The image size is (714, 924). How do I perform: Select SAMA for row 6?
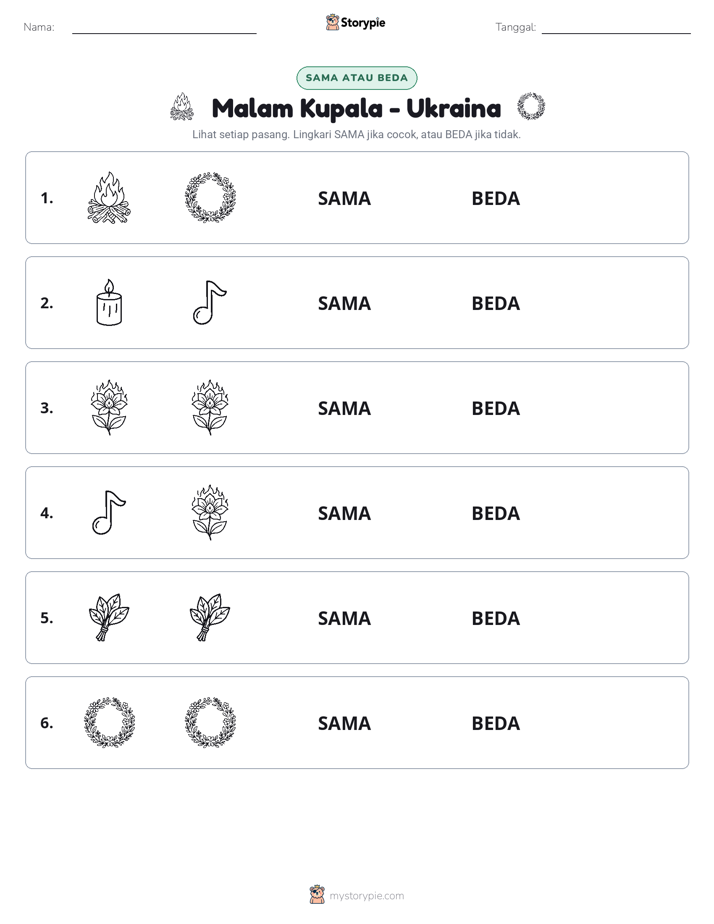coord(344,723)
